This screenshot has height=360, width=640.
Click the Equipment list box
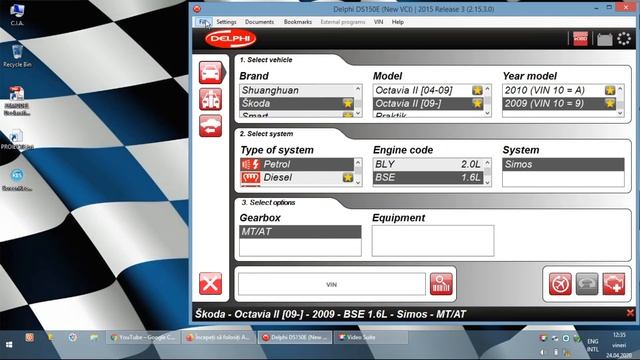(433, 241)
